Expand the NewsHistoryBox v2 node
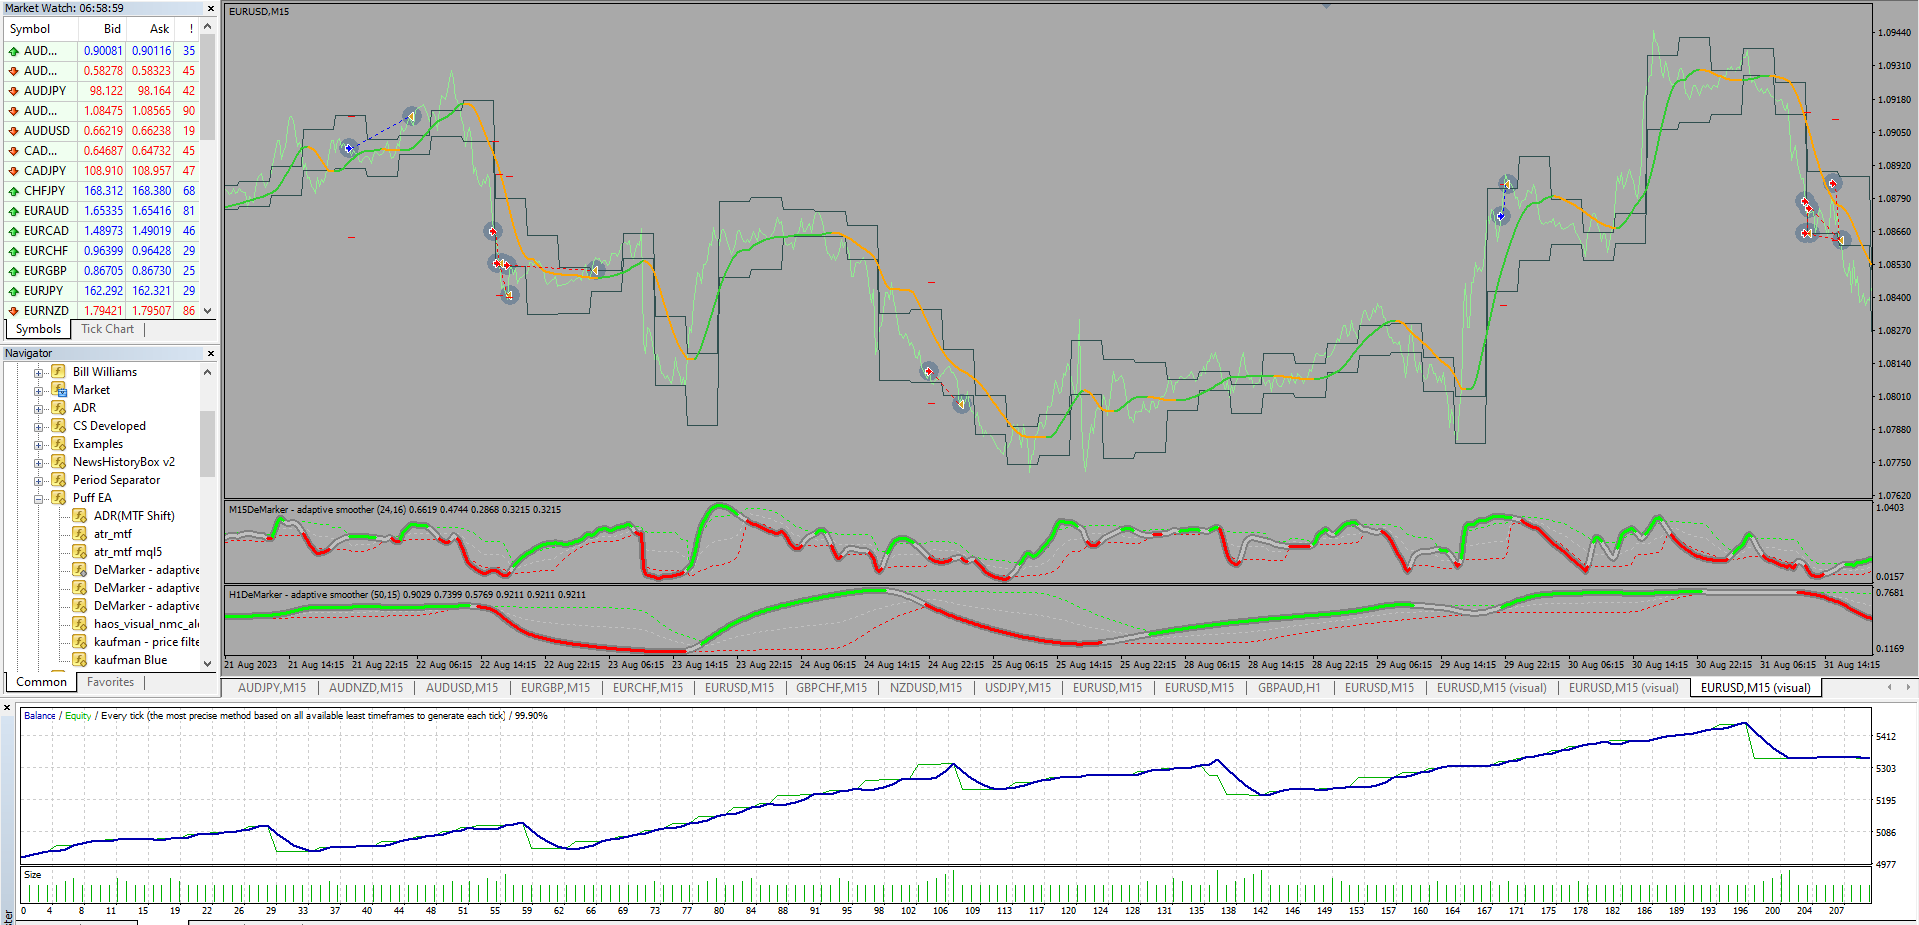 pos(38,463)
